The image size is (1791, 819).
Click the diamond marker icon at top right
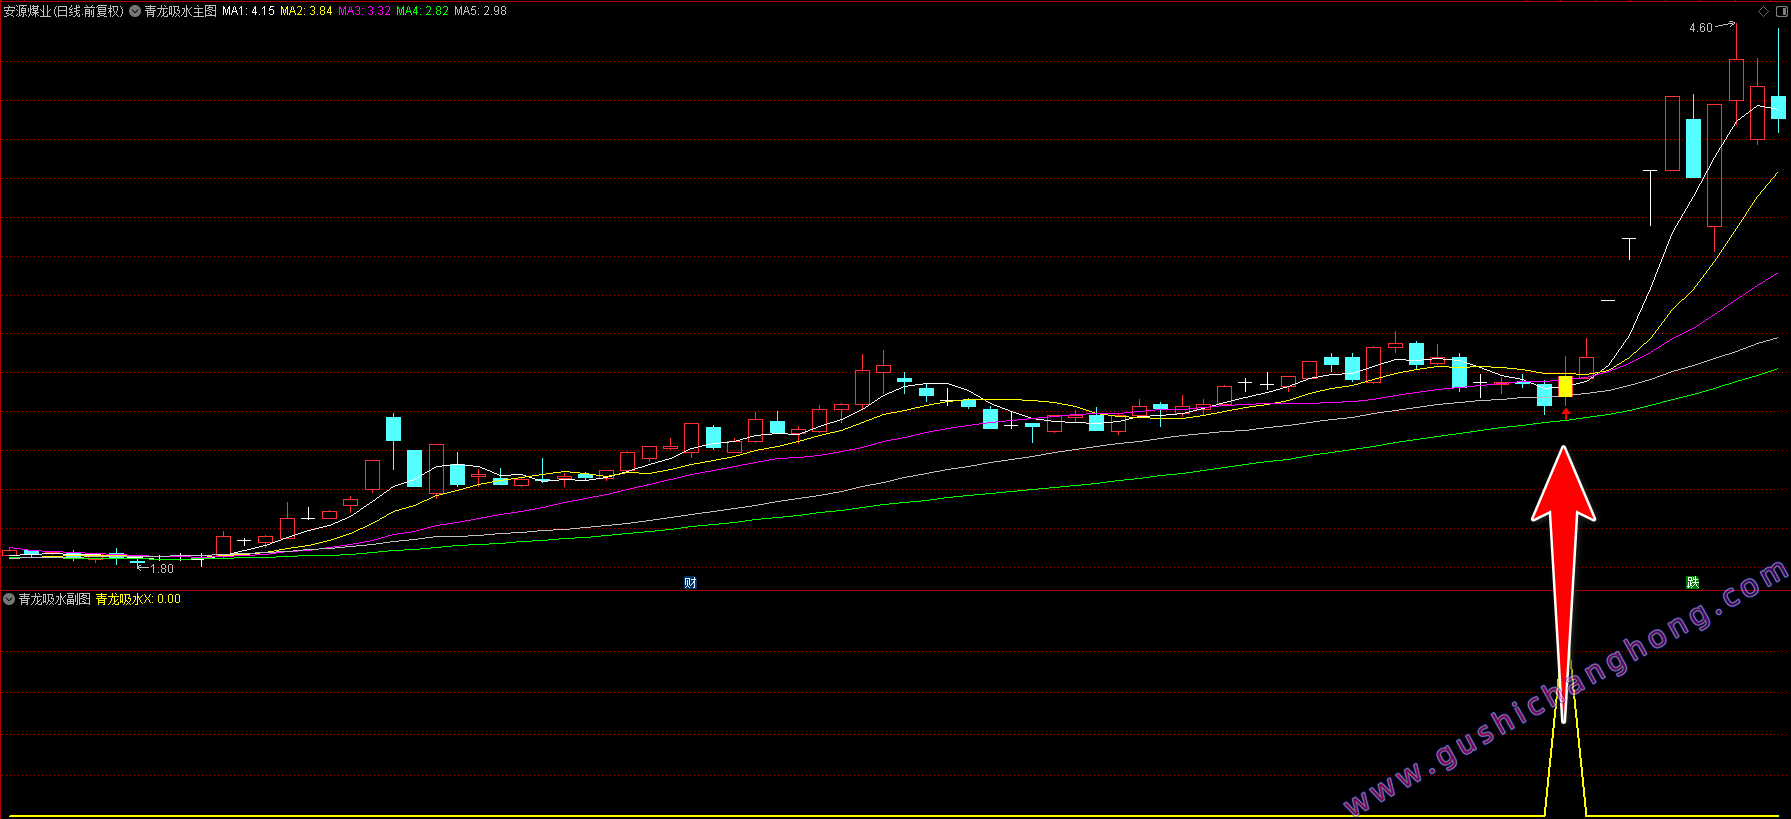1763,11
